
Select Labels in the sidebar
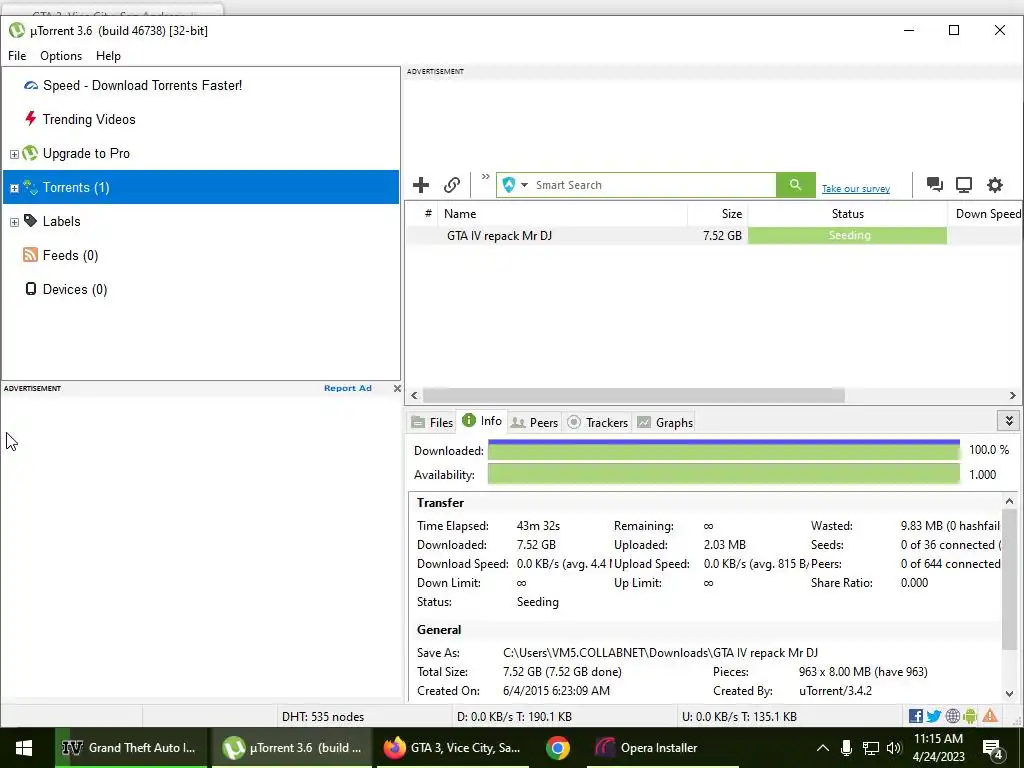pyautogui.click(x=61, y=221)
